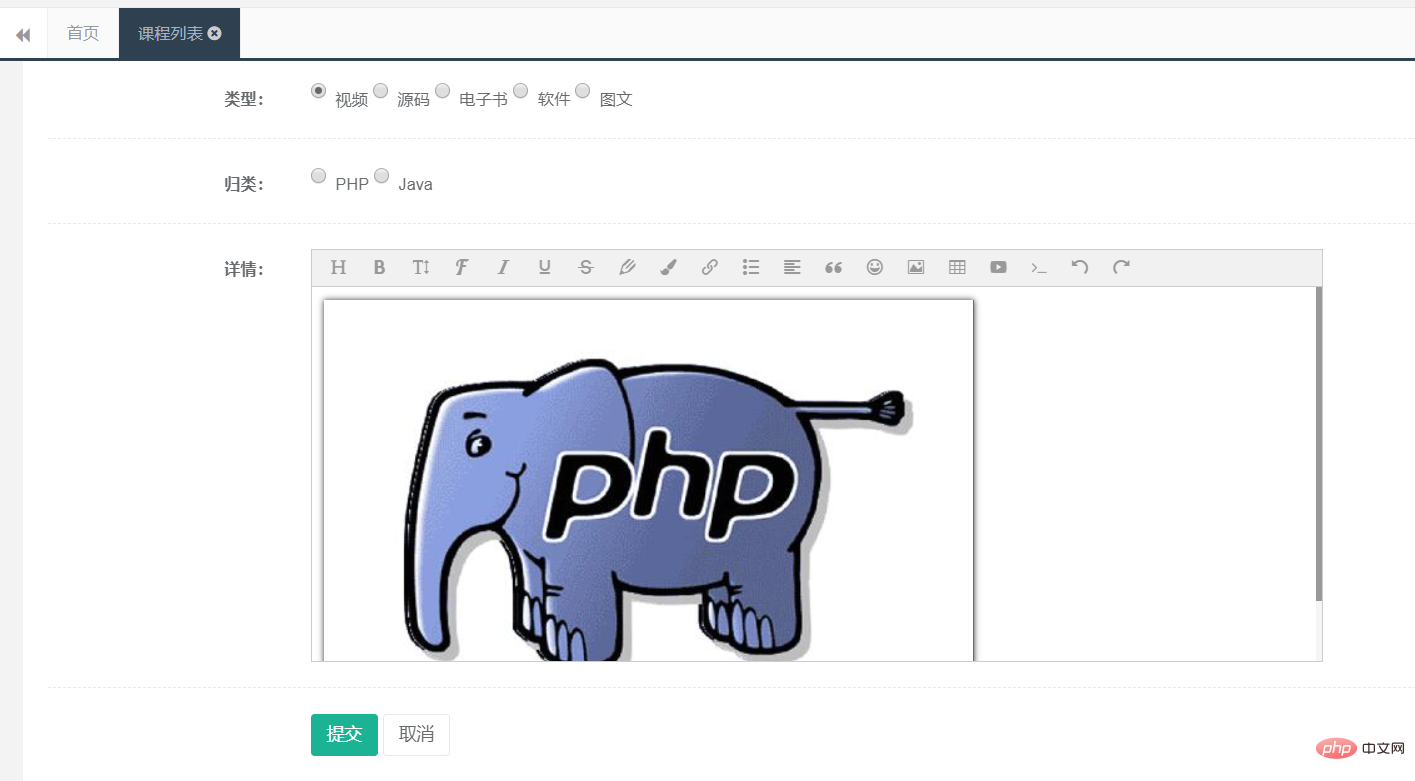Open the font family tool
Viewport: 1415px width, 781px height.
point(461,267)
